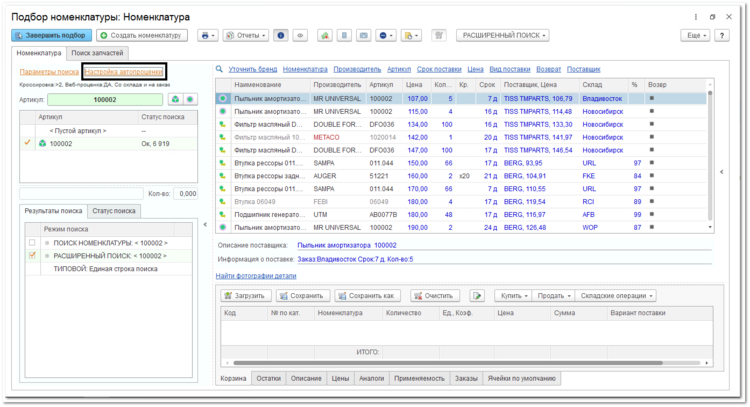This screenshot has width=750, height=407.
Task: Click the round blue info icon
Action: point(281,35)
